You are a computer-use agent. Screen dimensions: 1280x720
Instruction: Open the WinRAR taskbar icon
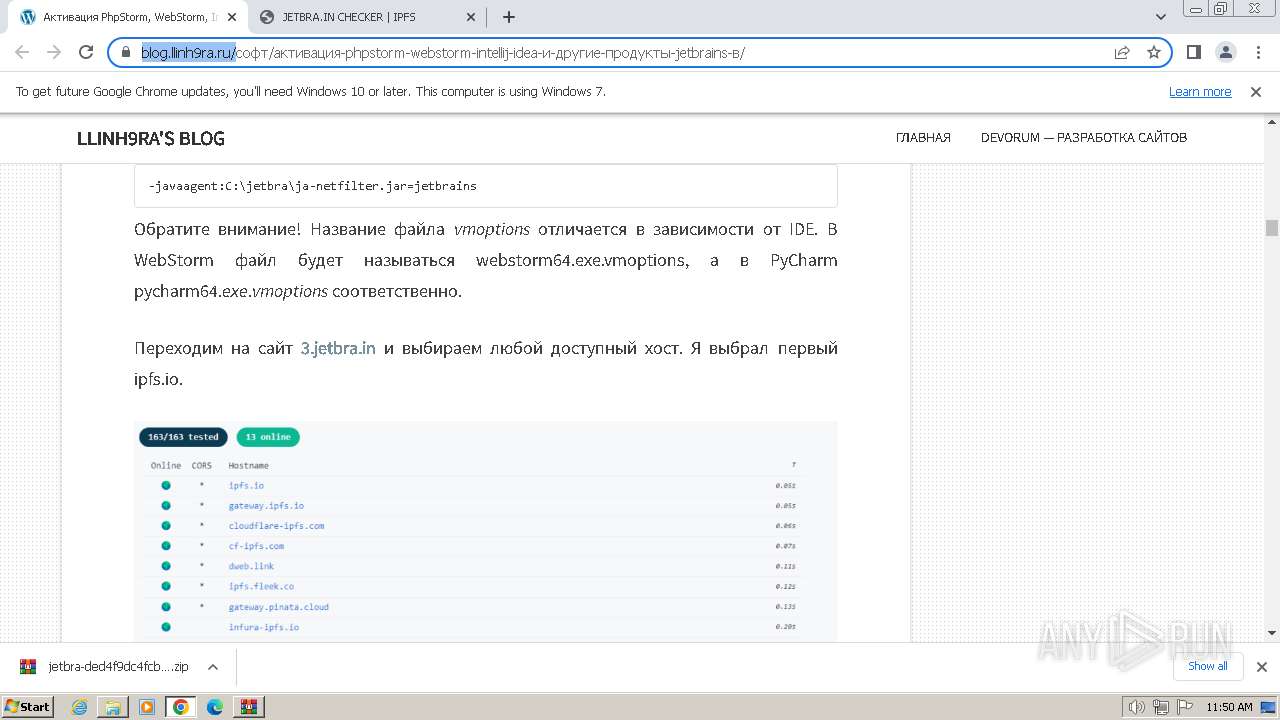[x=249, y=707]
